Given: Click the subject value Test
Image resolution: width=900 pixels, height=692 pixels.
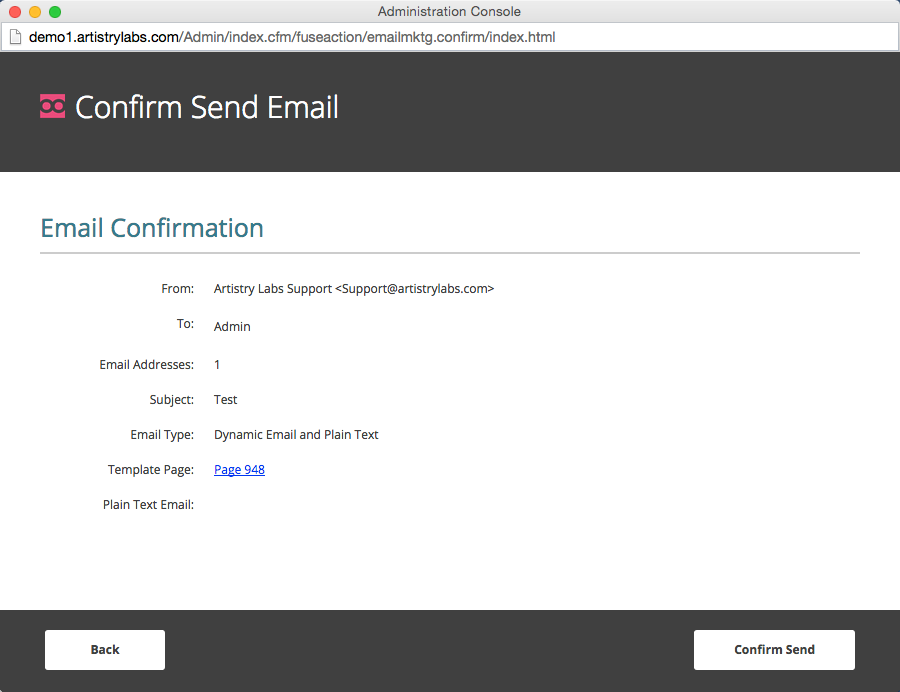Looking at the screenshot, I should pyautogui.click(x=226, y=399).
